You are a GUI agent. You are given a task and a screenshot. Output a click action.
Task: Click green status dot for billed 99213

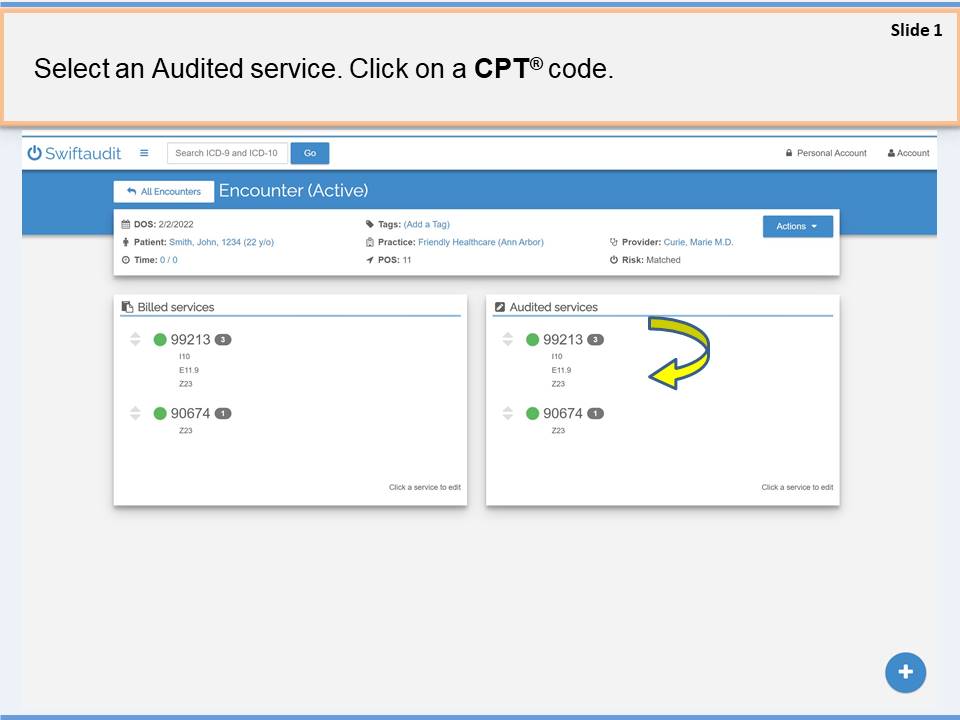pyautogui.click(x=160, y=340)
